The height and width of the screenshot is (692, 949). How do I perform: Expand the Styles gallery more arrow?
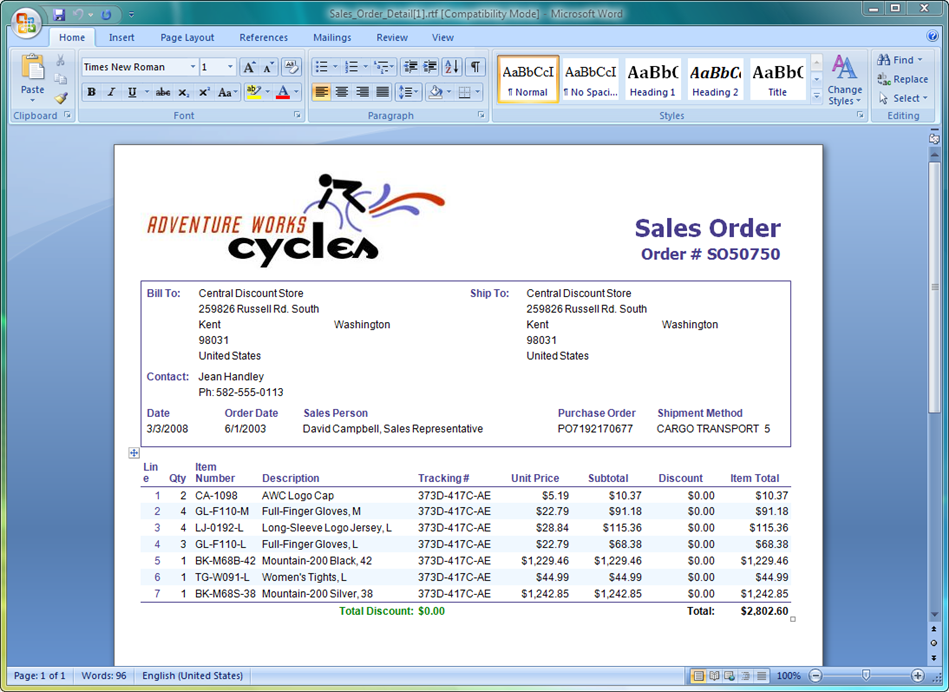pos(816,97)
